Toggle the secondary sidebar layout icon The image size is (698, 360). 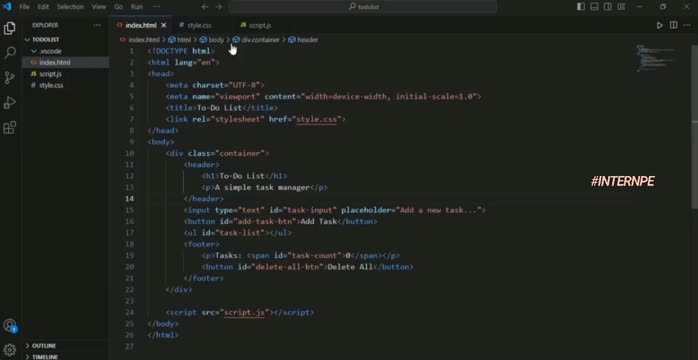click(x=608, y=7)
